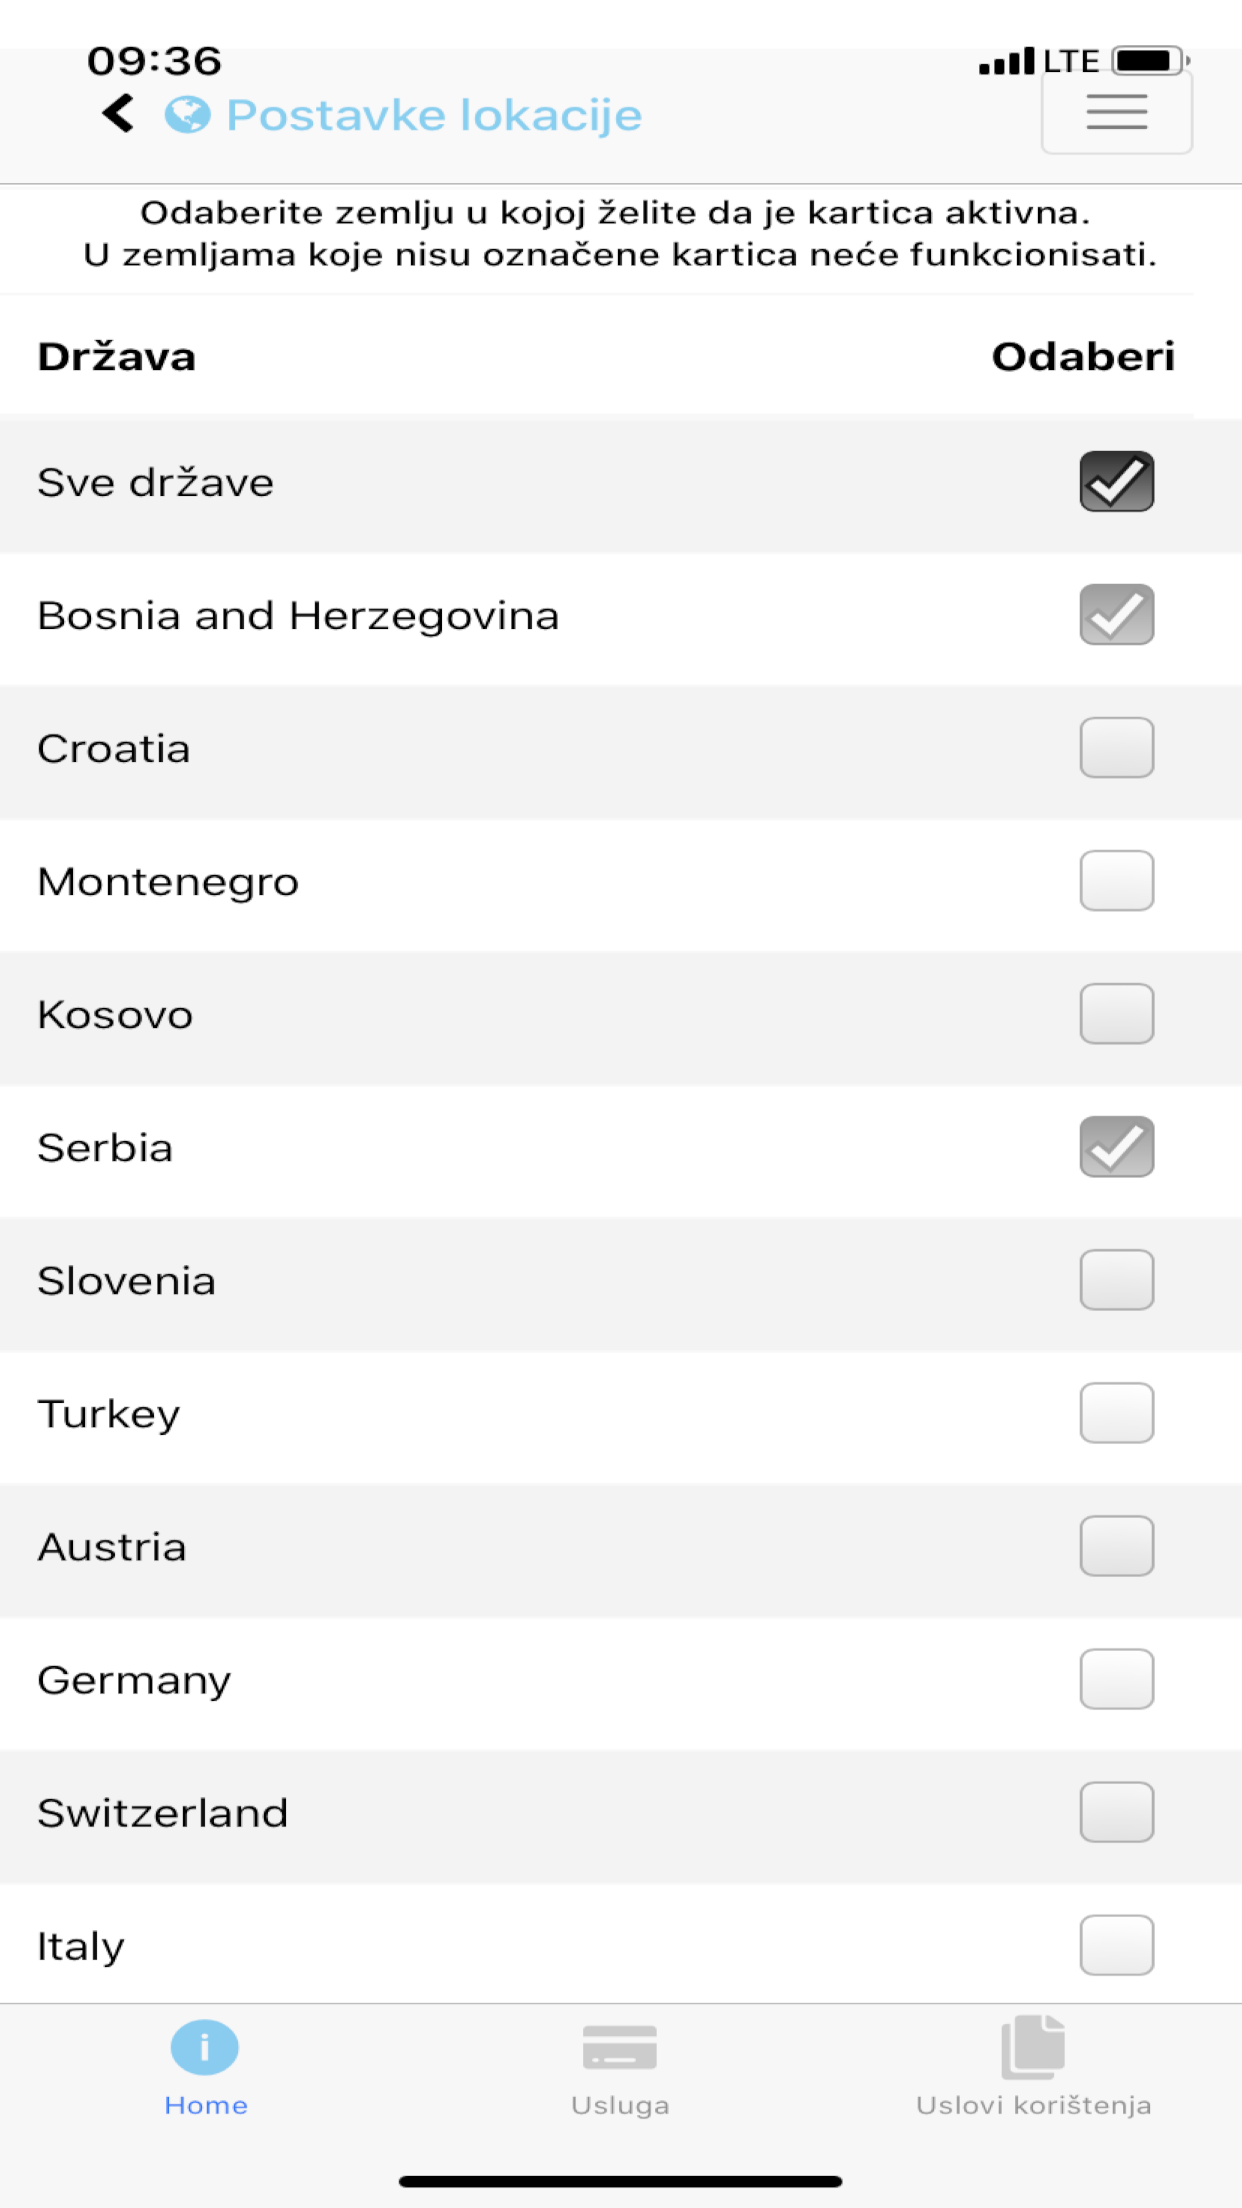This screenshot has height=2208, width=1242.
Task: Tap the Usluga card icon
Action: 620,2047
